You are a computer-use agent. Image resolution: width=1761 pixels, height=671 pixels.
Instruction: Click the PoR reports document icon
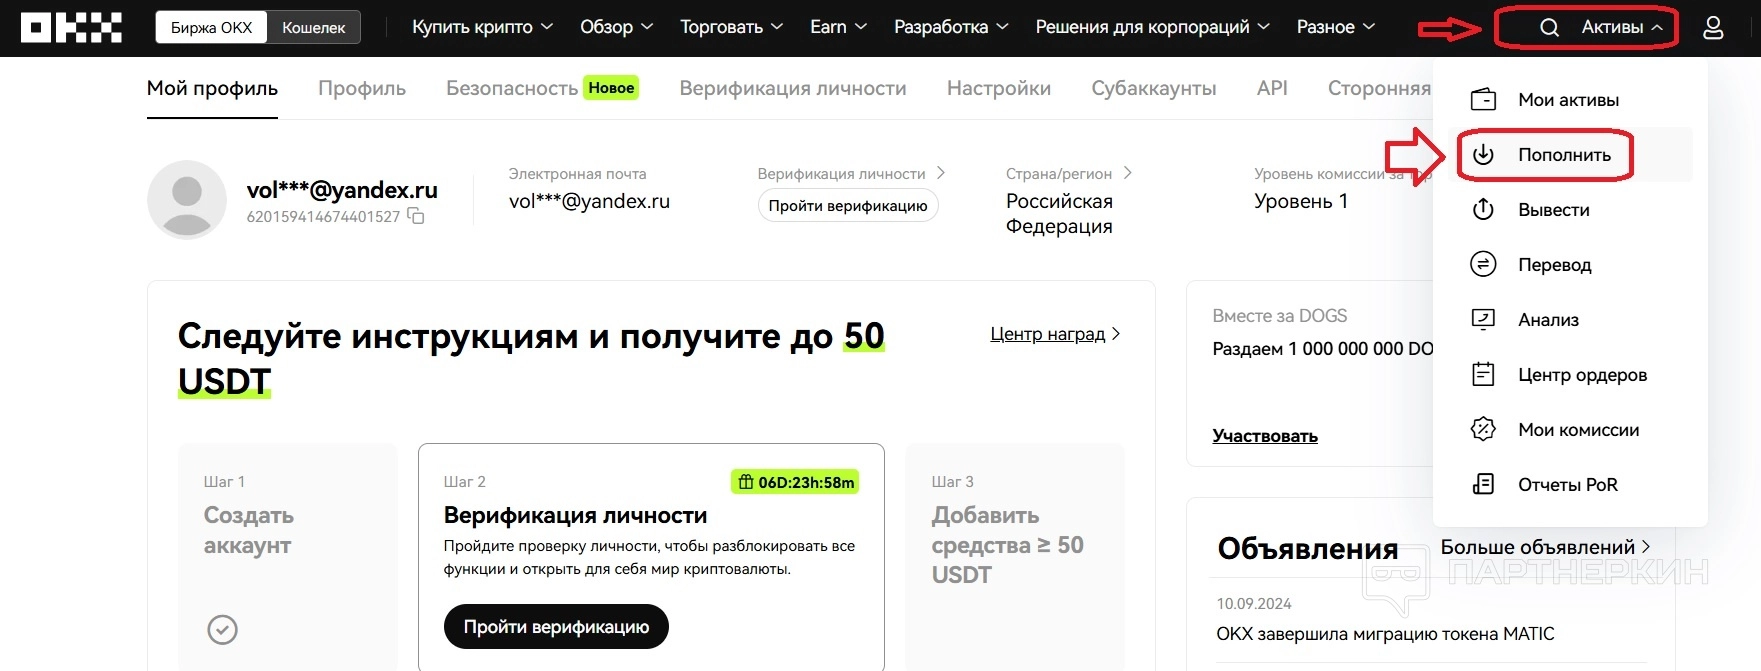(1483, 485)
